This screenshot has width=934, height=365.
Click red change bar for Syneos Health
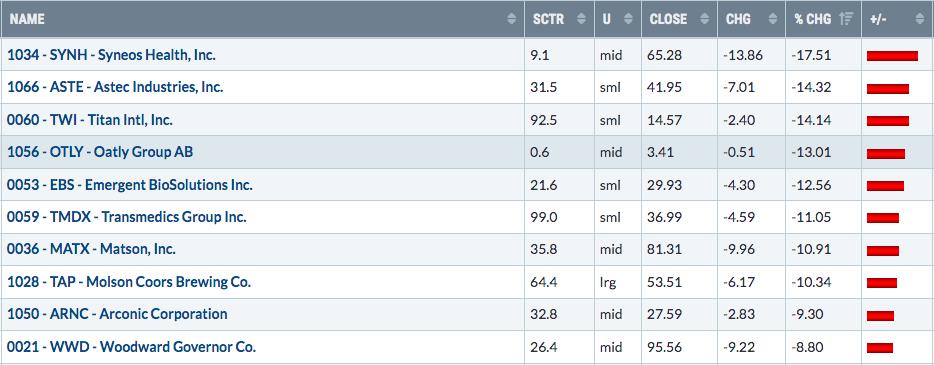pos(892,56)
